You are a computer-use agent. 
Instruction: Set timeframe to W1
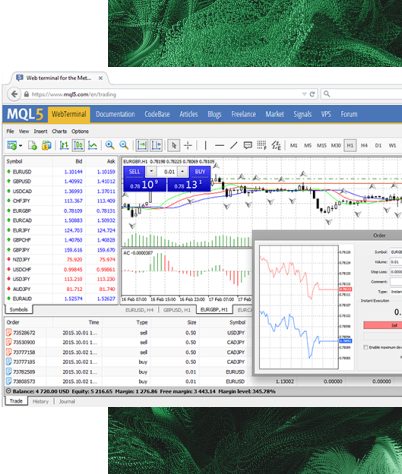[x=392, y=146]
